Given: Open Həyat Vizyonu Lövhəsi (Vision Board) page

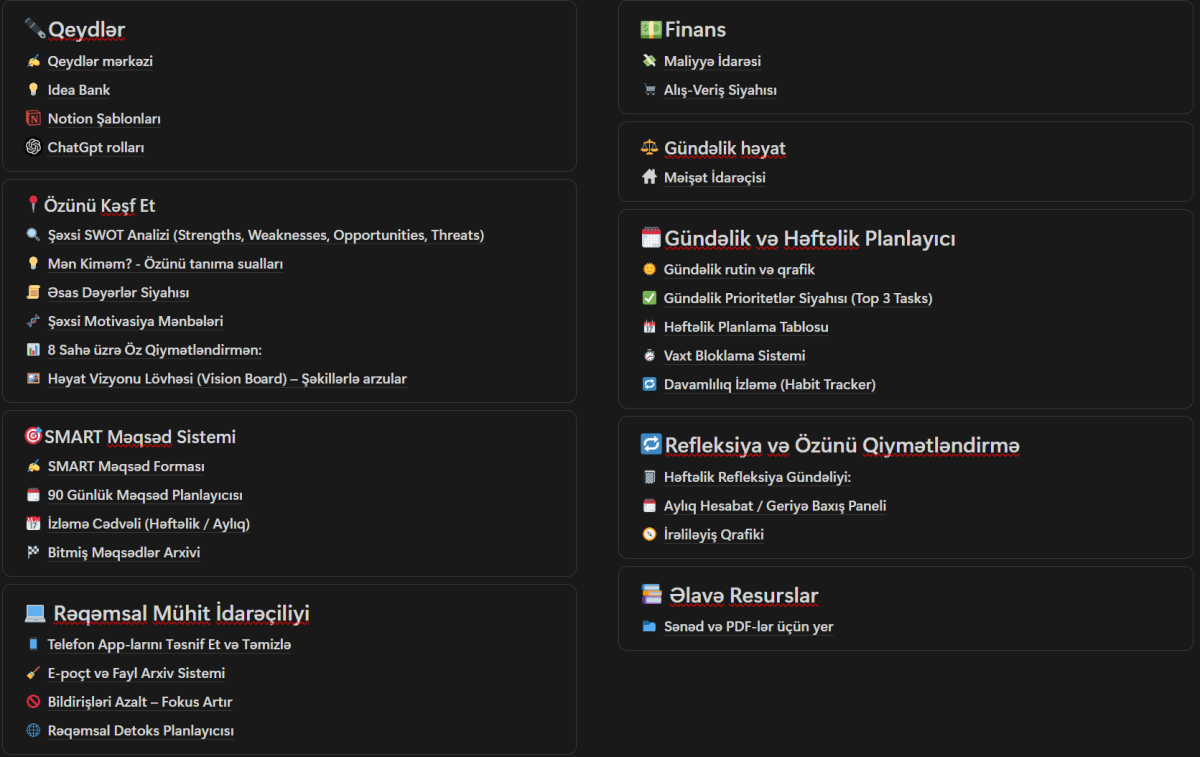Looking at the screenshot, I should coord(227,379).
